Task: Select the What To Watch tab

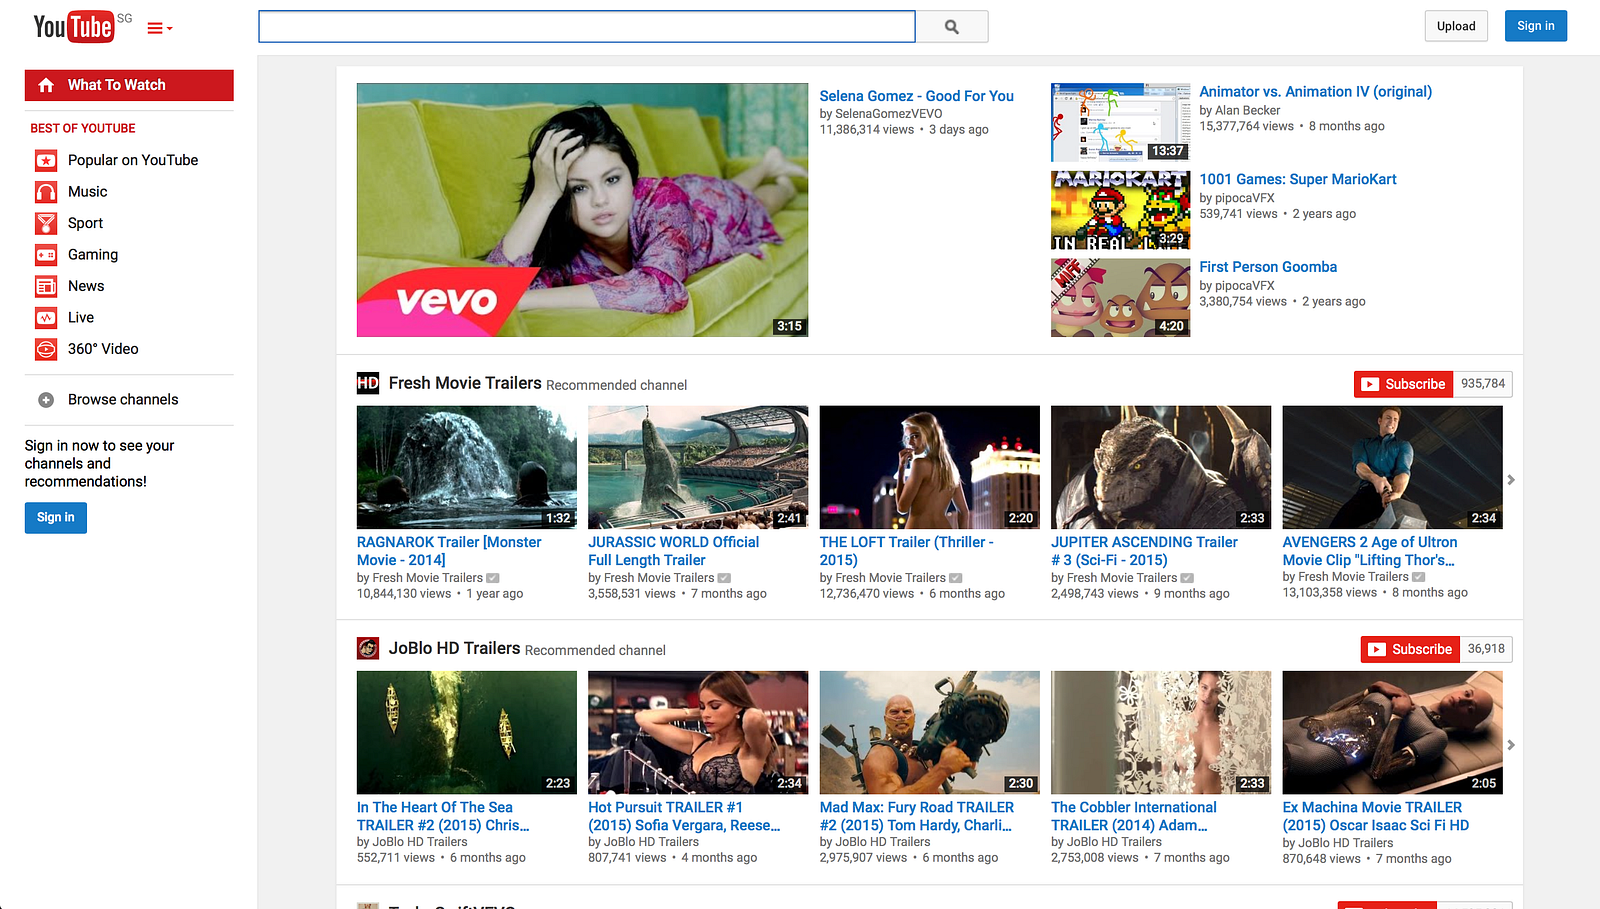Action: coord(129,85)
